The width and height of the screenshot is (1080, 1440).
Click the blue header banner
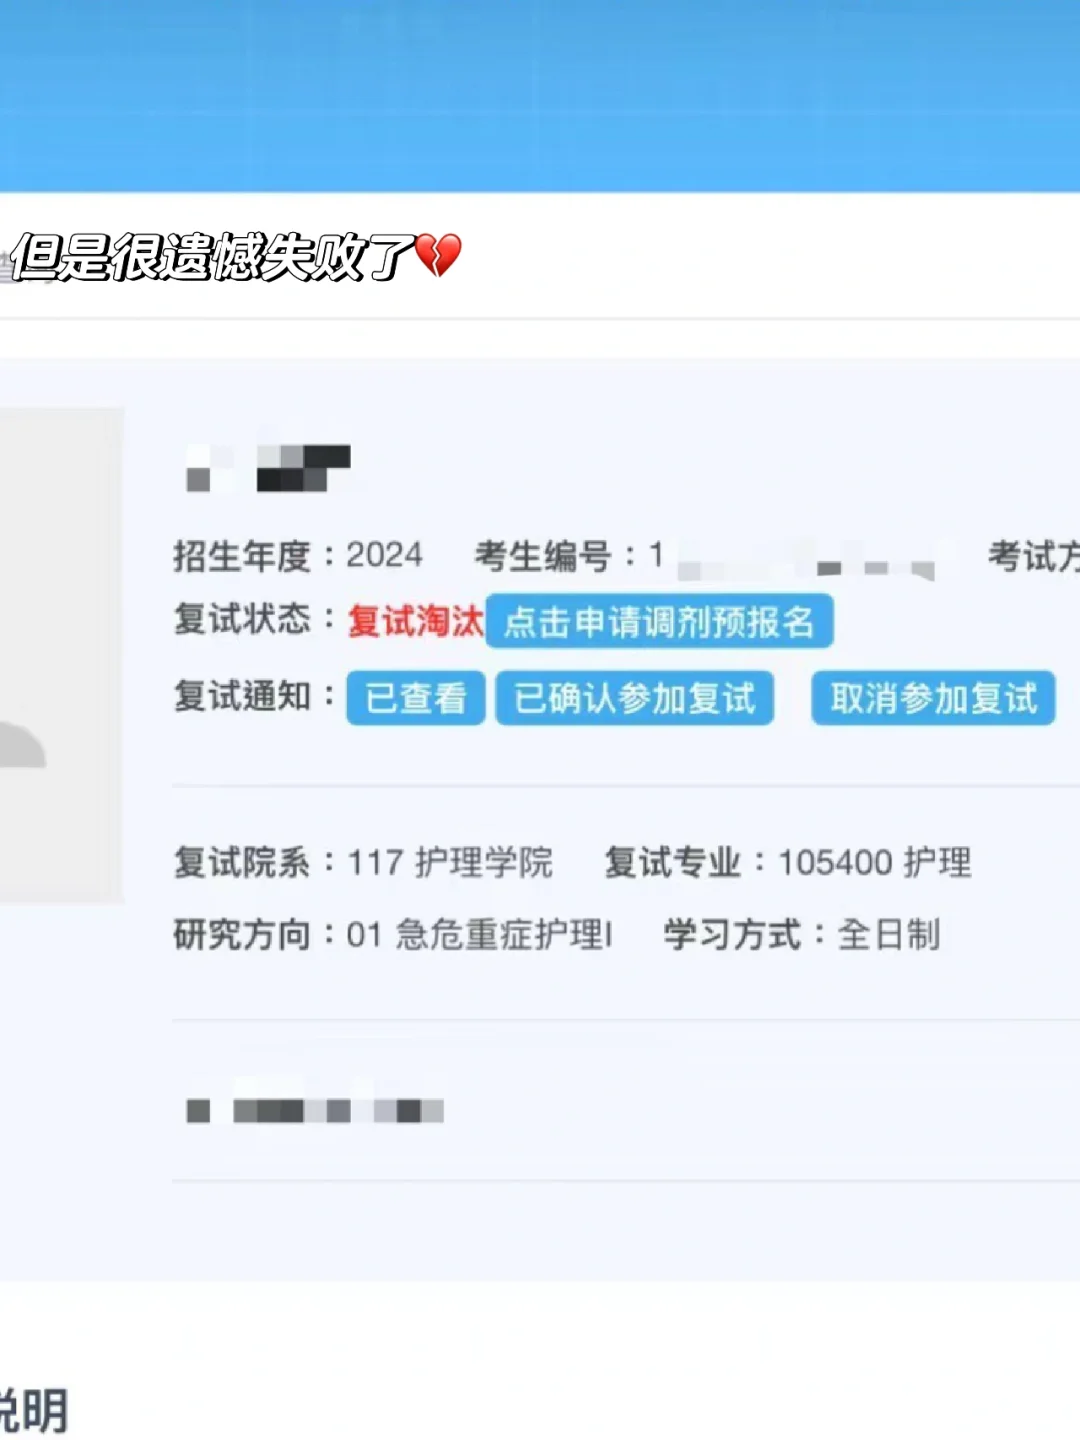click(x=540, y=95)
